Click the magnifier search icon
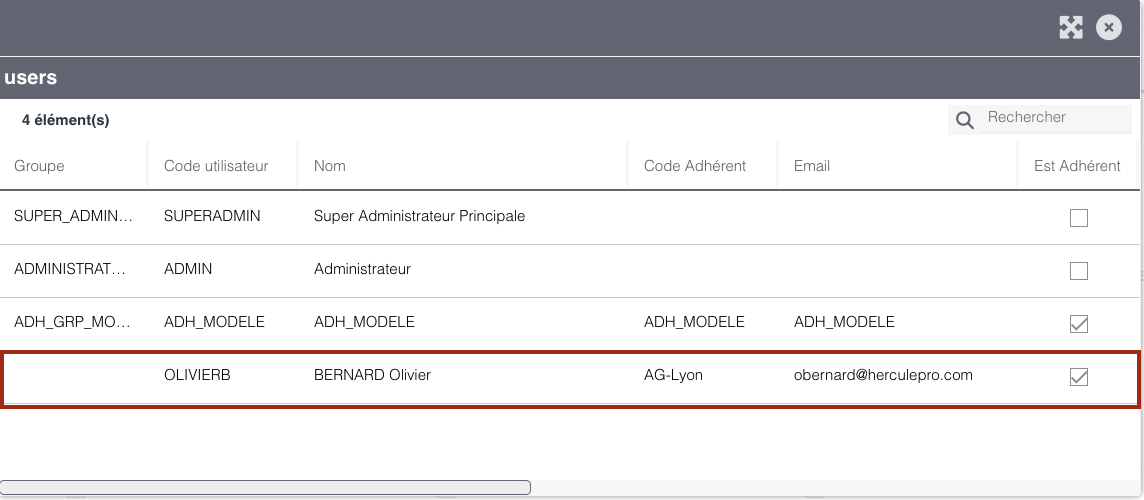Image resolution: width=1144 pixels, height=500 pixels. [965, 120]
